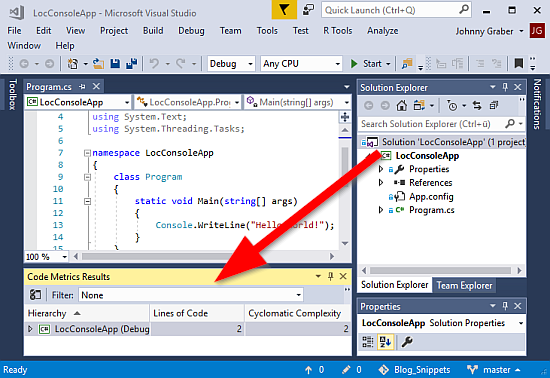This screenshot has width=550, height=378.
Task: Click the Navigate Forward toolbar icon
Action: coord(49,64)
